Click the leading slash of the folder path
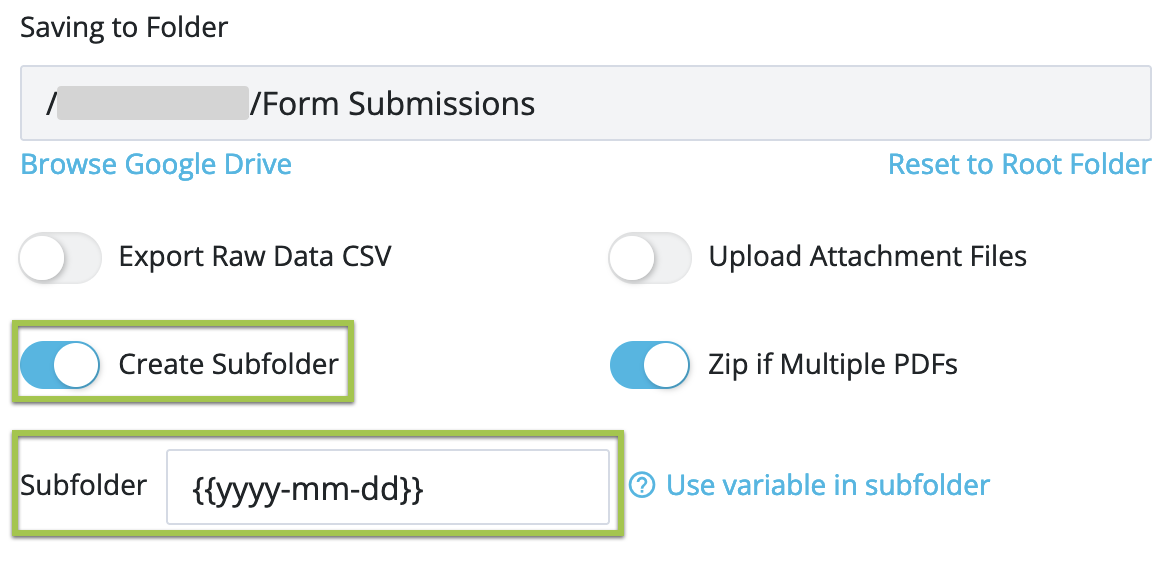 (50, 103)
